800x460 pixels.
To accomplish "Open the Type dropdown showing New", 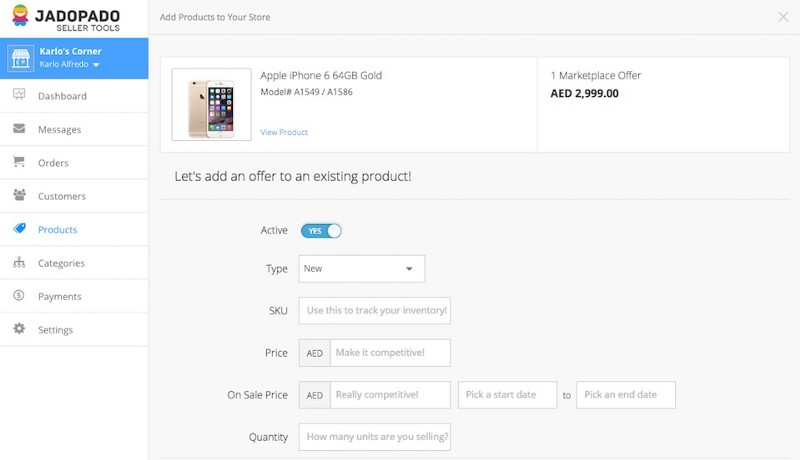I will [x=362, y=269].
